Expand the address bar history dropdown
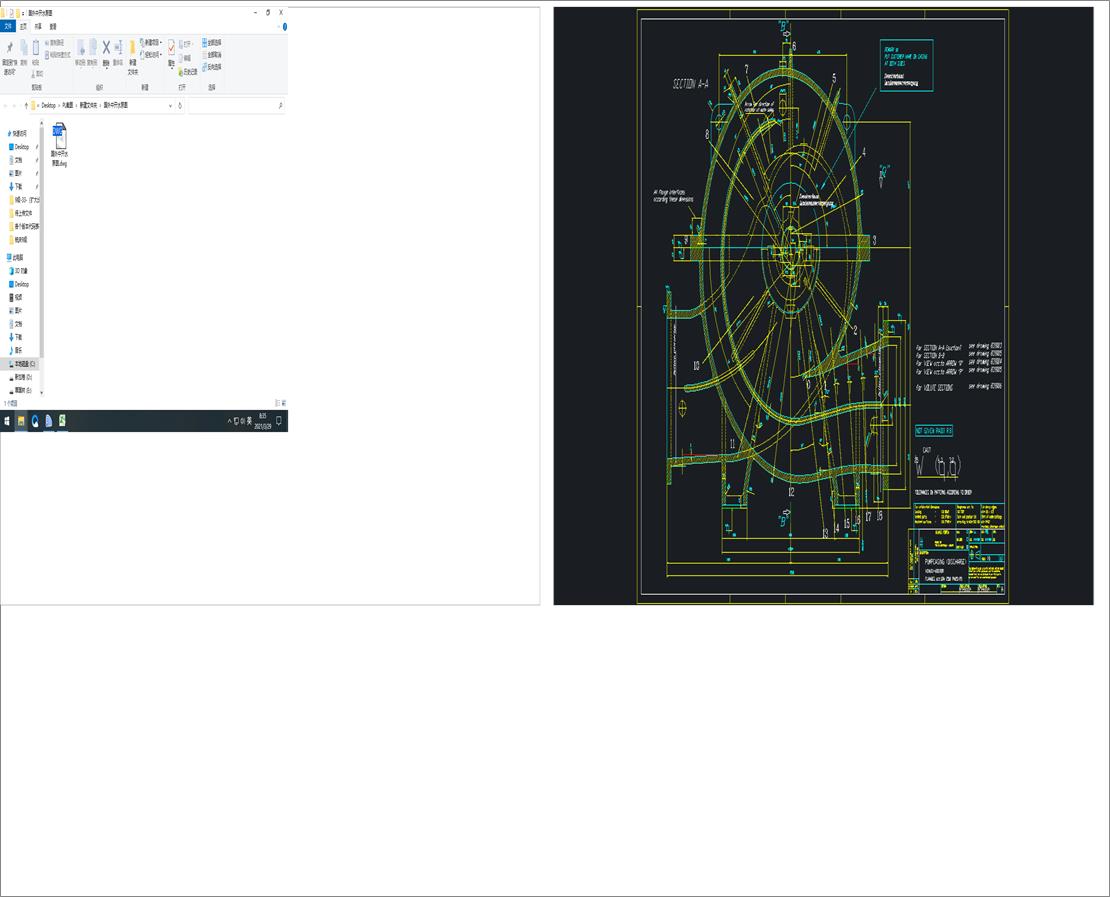This screenshot has width=1110, height=897. (x=170, y=105)
